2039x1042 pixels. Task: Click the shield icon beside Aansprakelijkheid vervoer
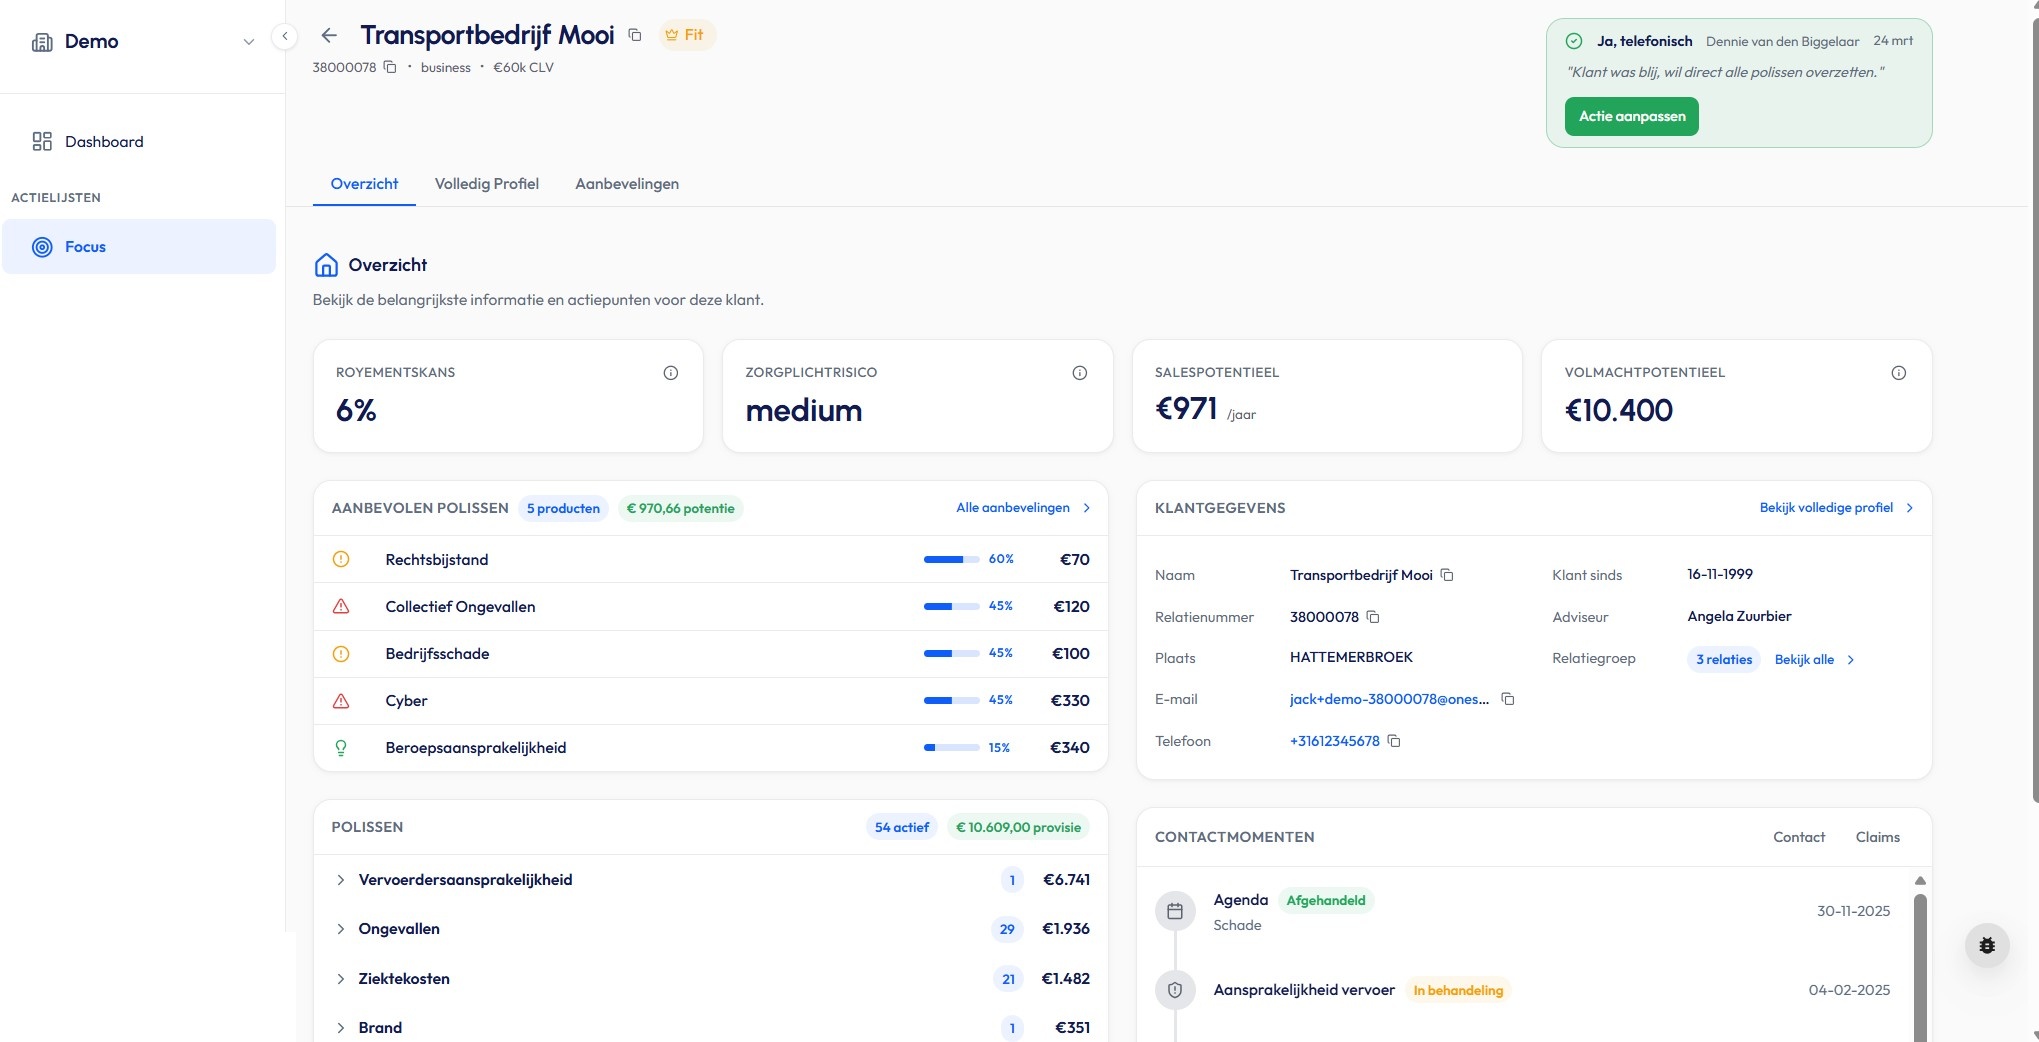click(1175, 990)
